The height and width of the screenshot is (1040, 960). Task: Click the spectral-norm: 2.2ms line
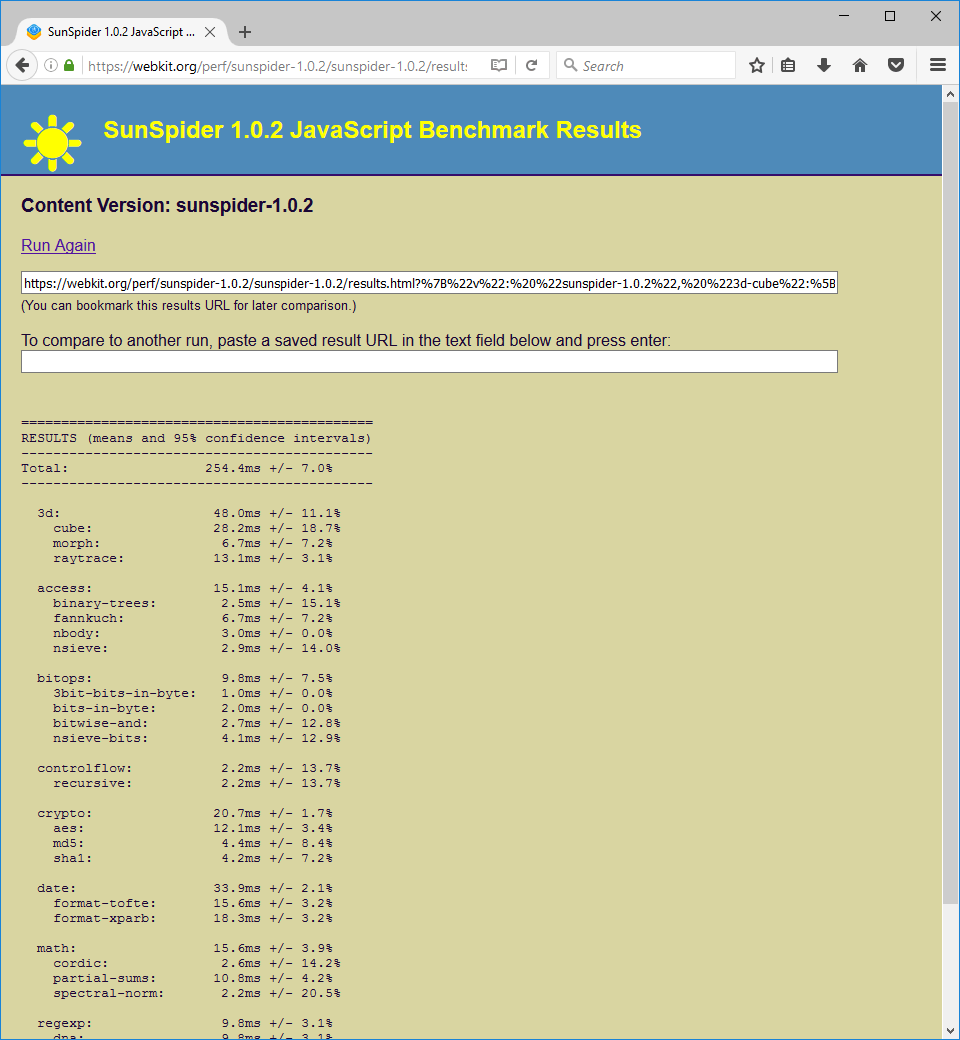click(197, 993)
